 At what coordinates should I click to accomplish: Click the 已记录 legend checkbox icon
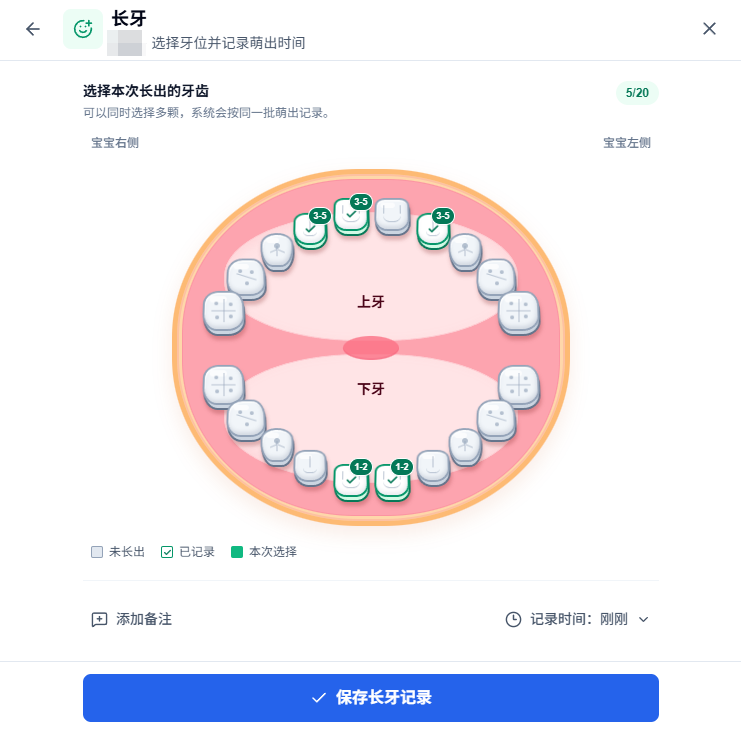[x=167, y=552]
